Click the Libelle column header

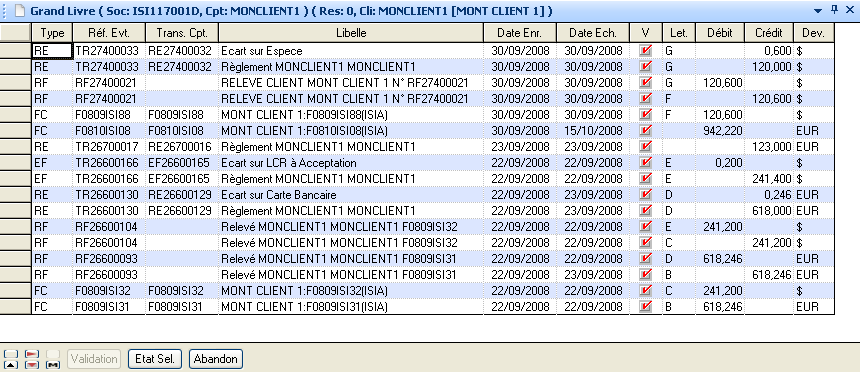351,33
